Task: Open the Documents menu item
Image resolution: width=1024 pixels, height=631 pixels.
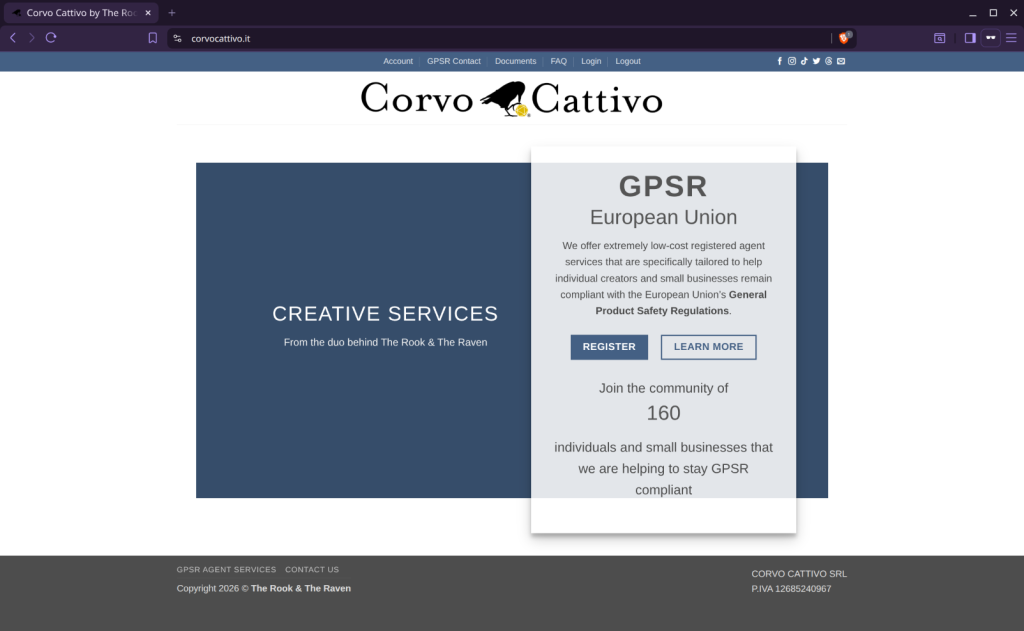Action: coord(515,61)
